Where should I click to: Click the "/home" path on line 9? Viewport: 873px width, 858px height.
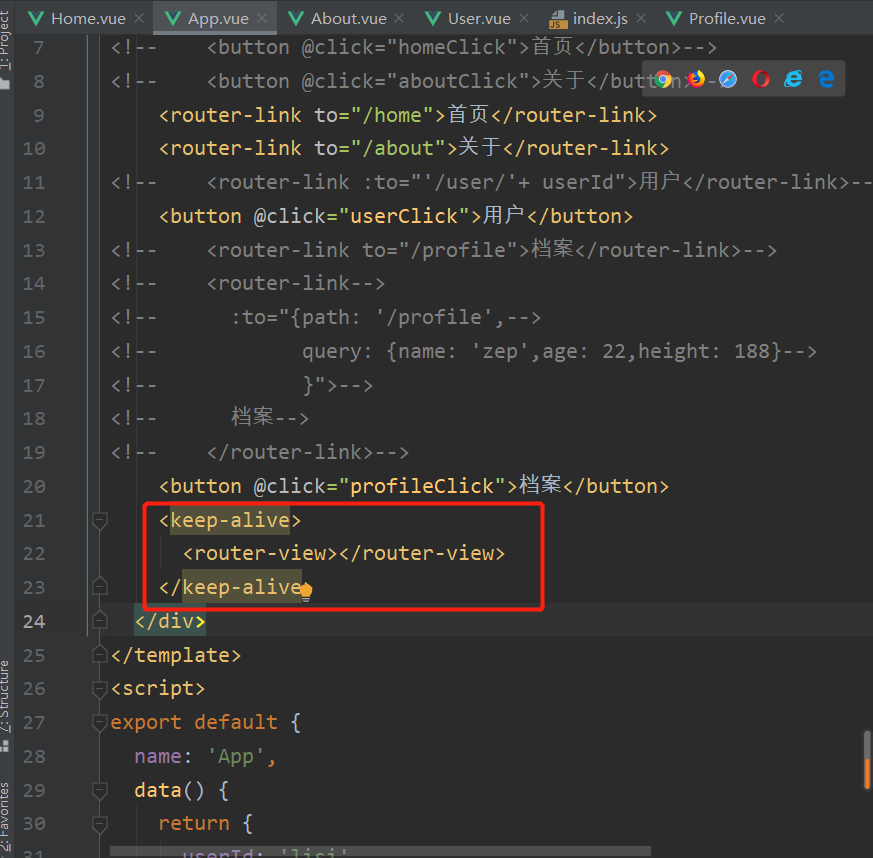pyautogui.click(x=398, y=115)
